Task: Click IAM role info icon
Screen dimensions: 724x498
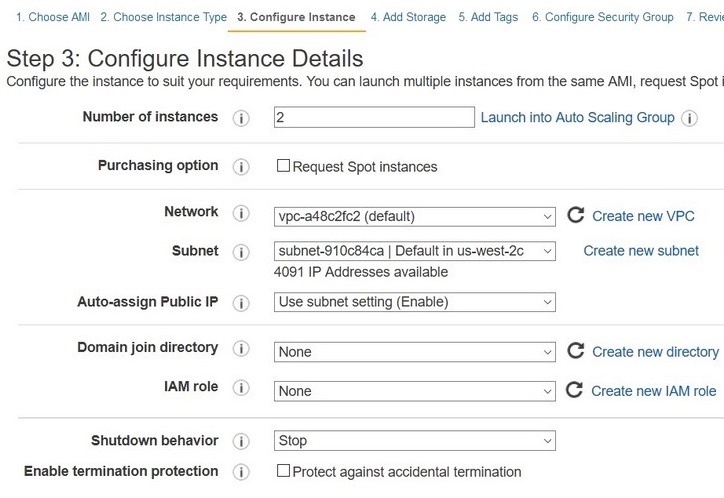Action: click(241, 388)
